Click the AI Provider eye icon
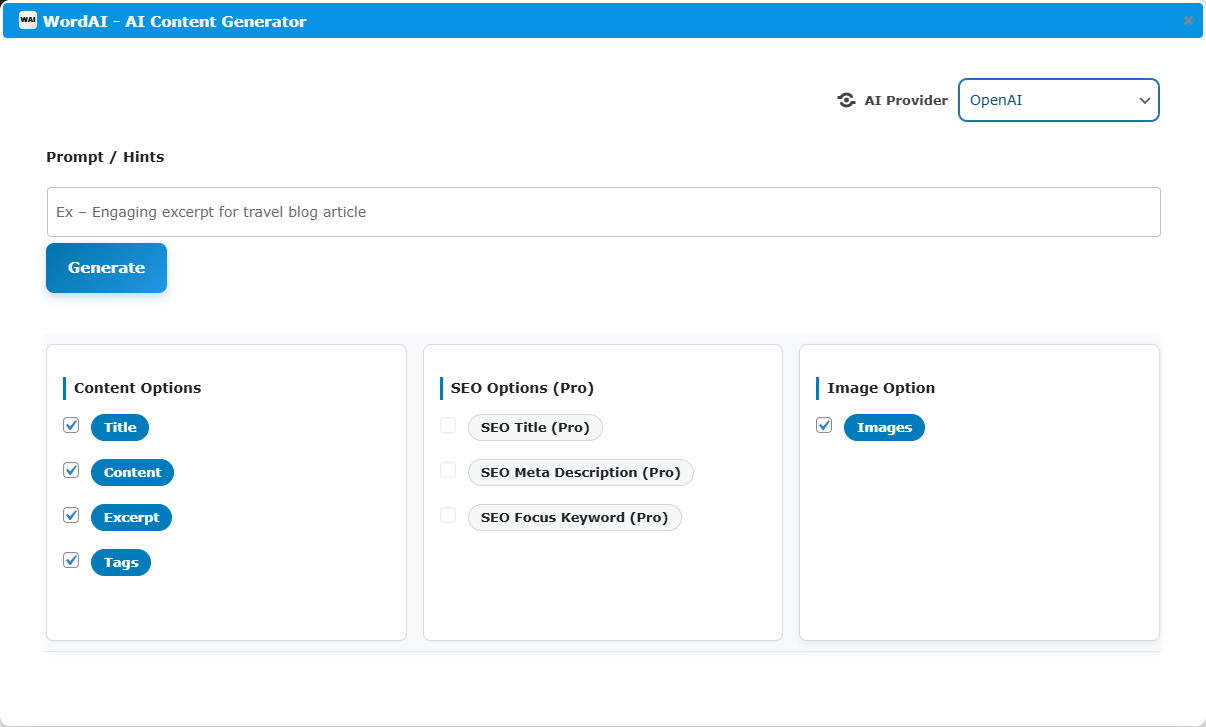Screen dimensions: 1206x727 click(845, 100)
